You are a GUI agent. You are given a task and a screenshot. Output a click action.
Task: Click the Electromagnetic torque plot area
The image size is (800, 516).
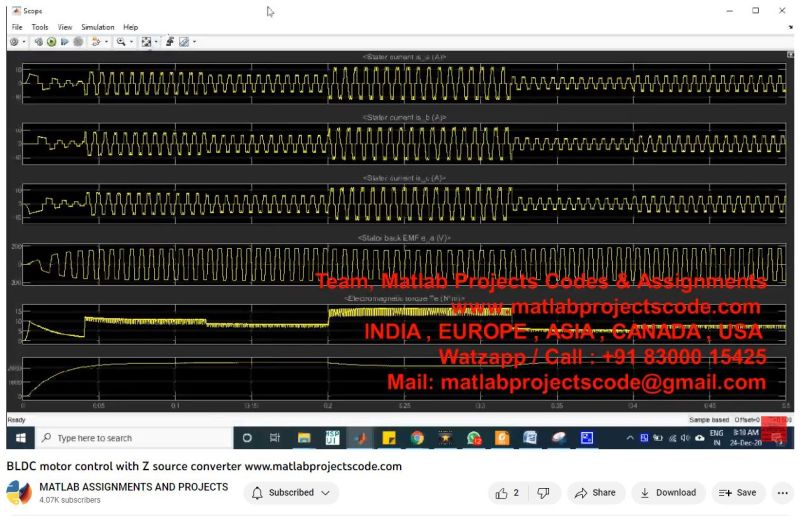404,325
